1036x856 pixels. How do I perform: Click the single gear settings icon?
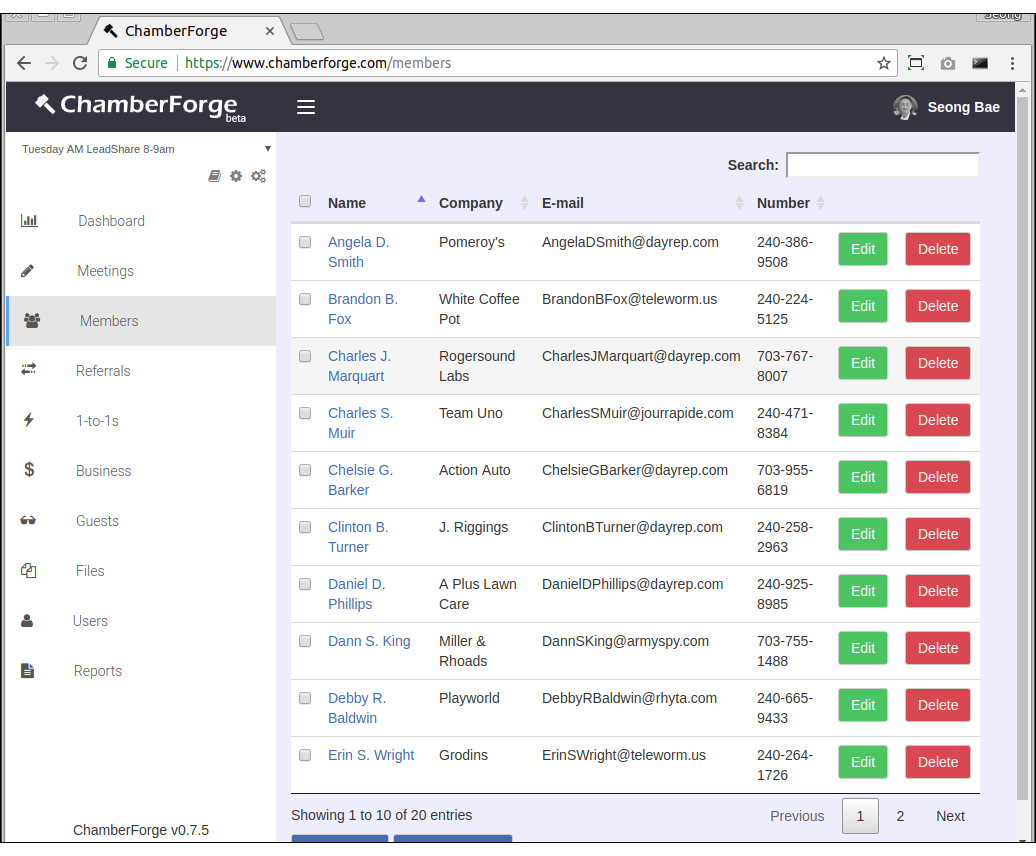pos(236,176)
